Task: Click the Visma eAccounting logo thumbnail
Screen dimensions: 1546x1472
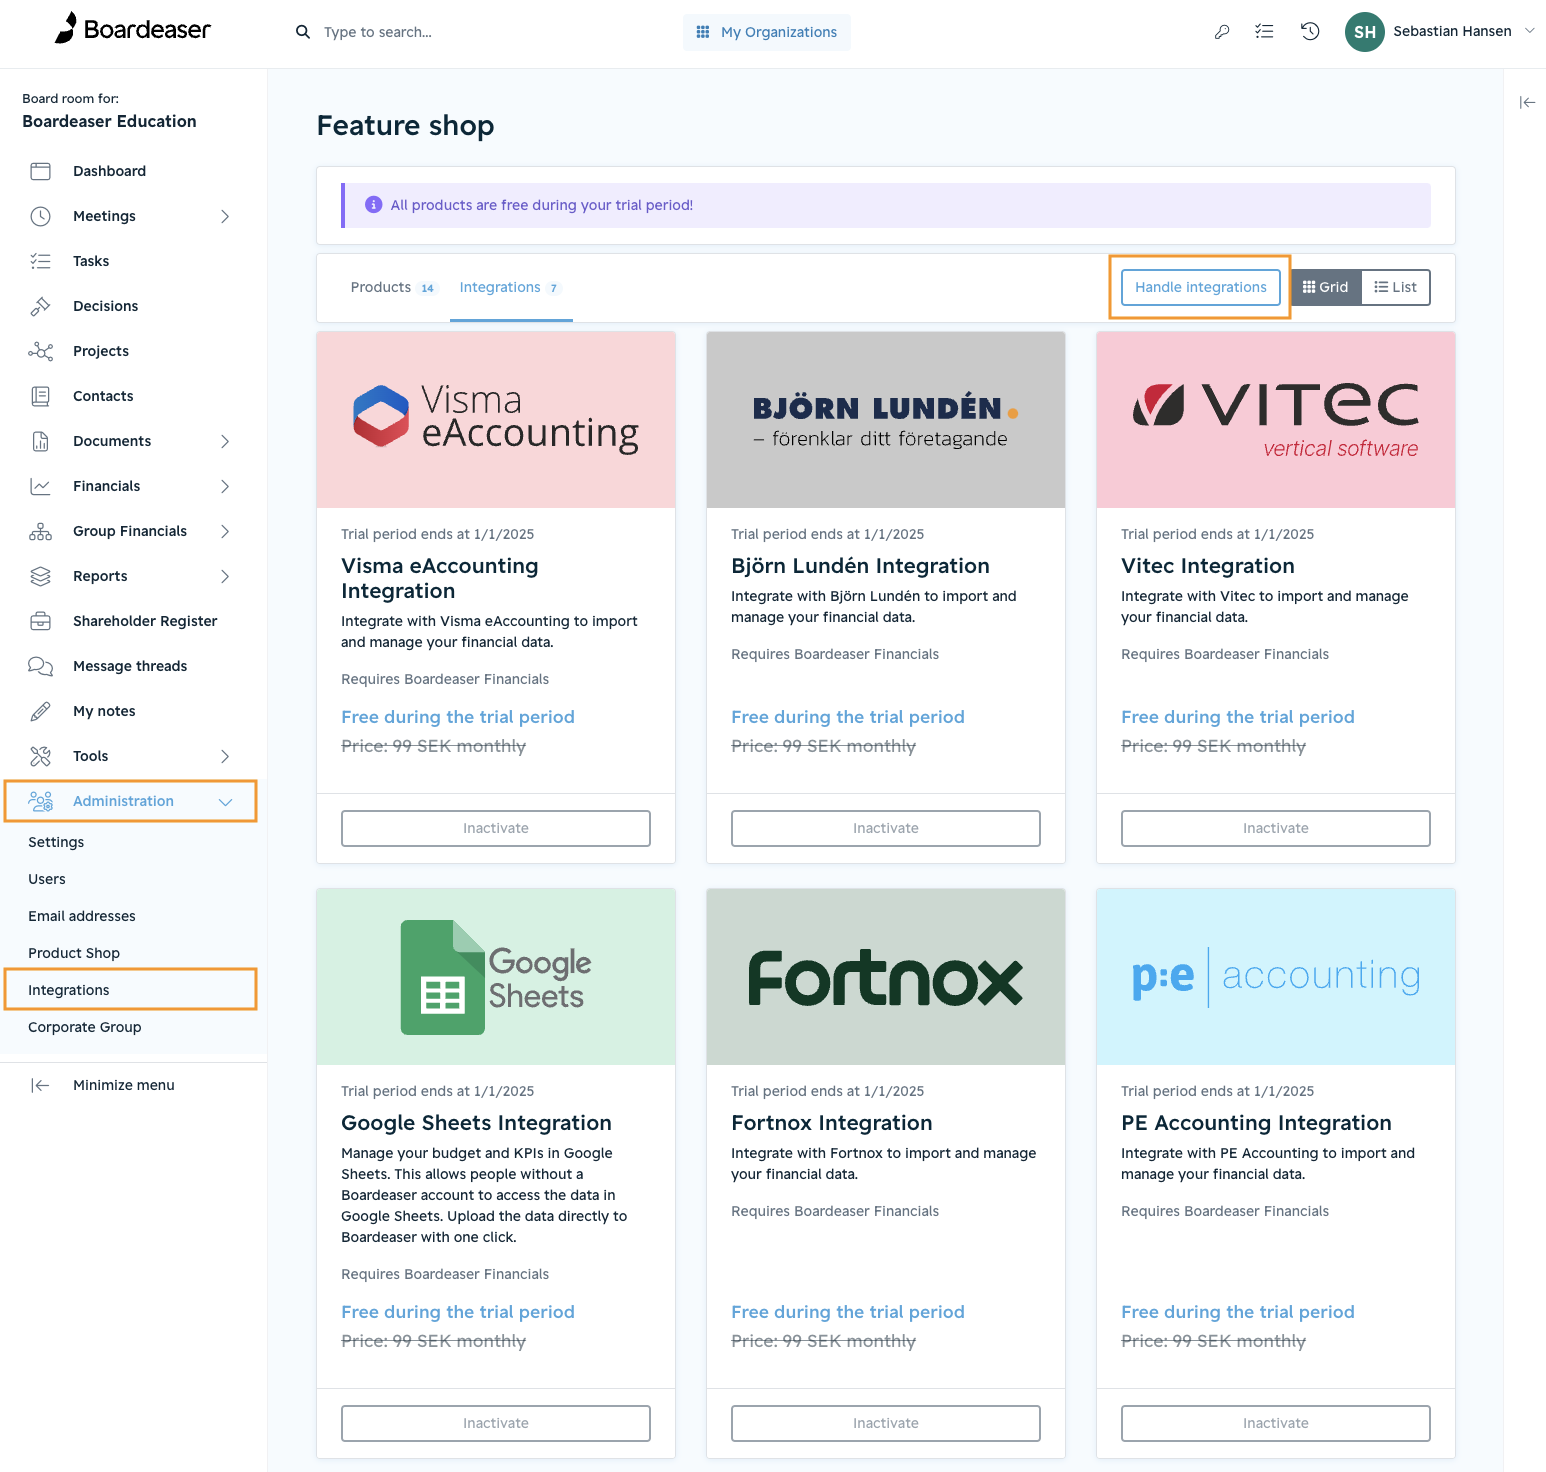Action: click(496, 420)
